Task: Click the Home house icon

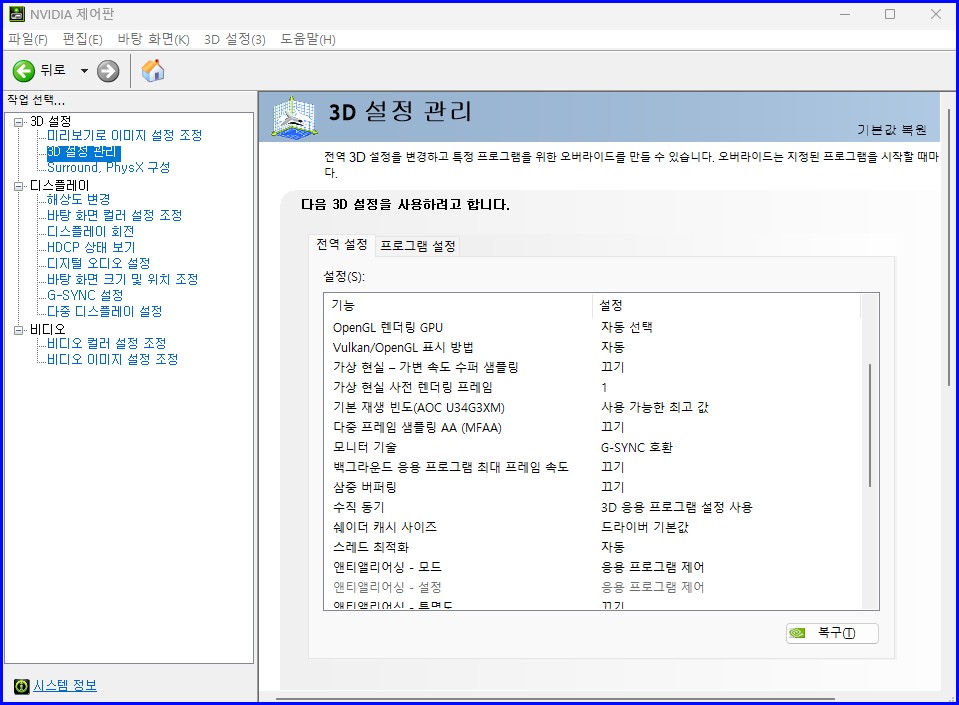Action: 153,70
